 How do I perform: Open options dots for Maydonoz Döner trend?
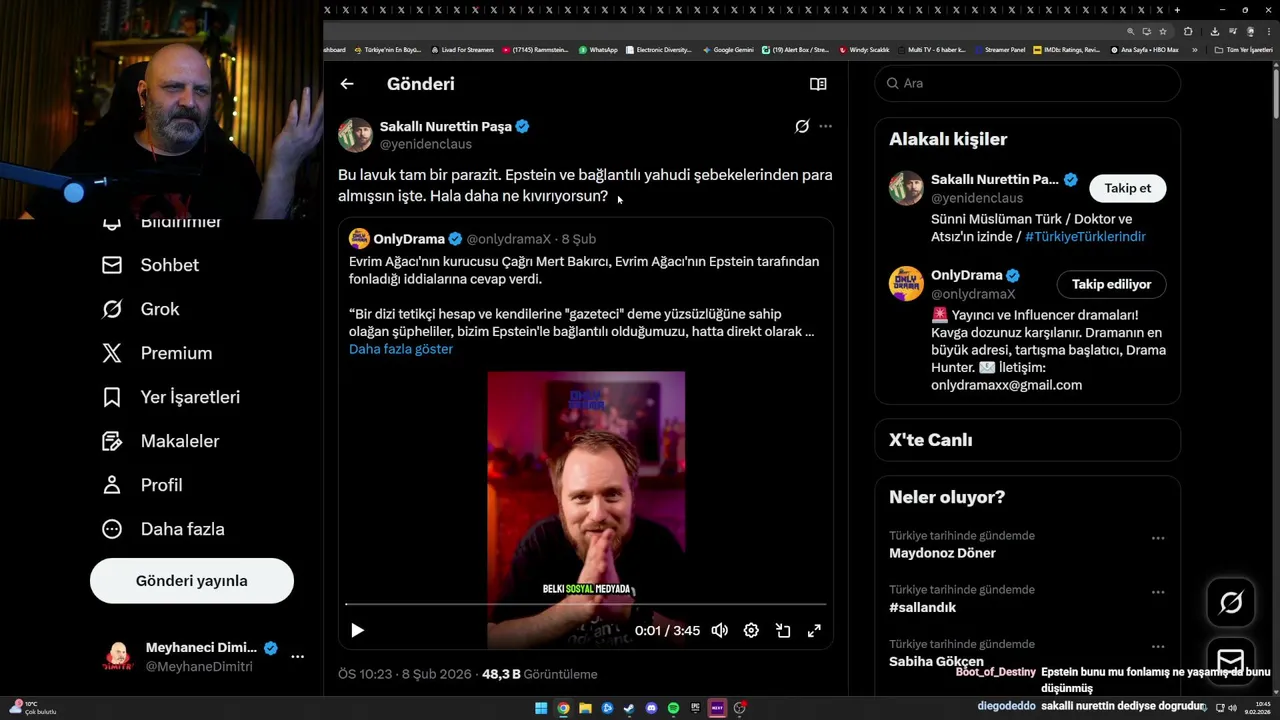[x=1158, y=538]
